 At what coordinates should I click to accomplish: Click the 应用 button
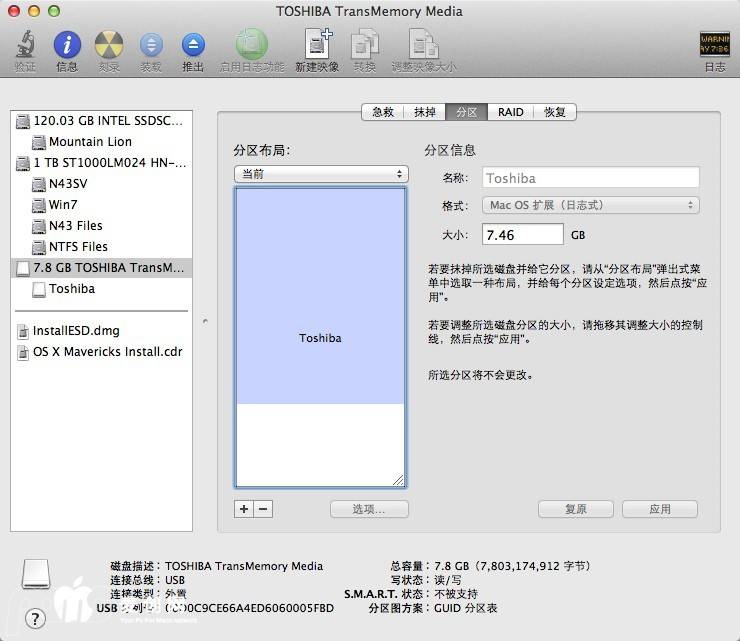pyautogui.click(x=659, y=509)
